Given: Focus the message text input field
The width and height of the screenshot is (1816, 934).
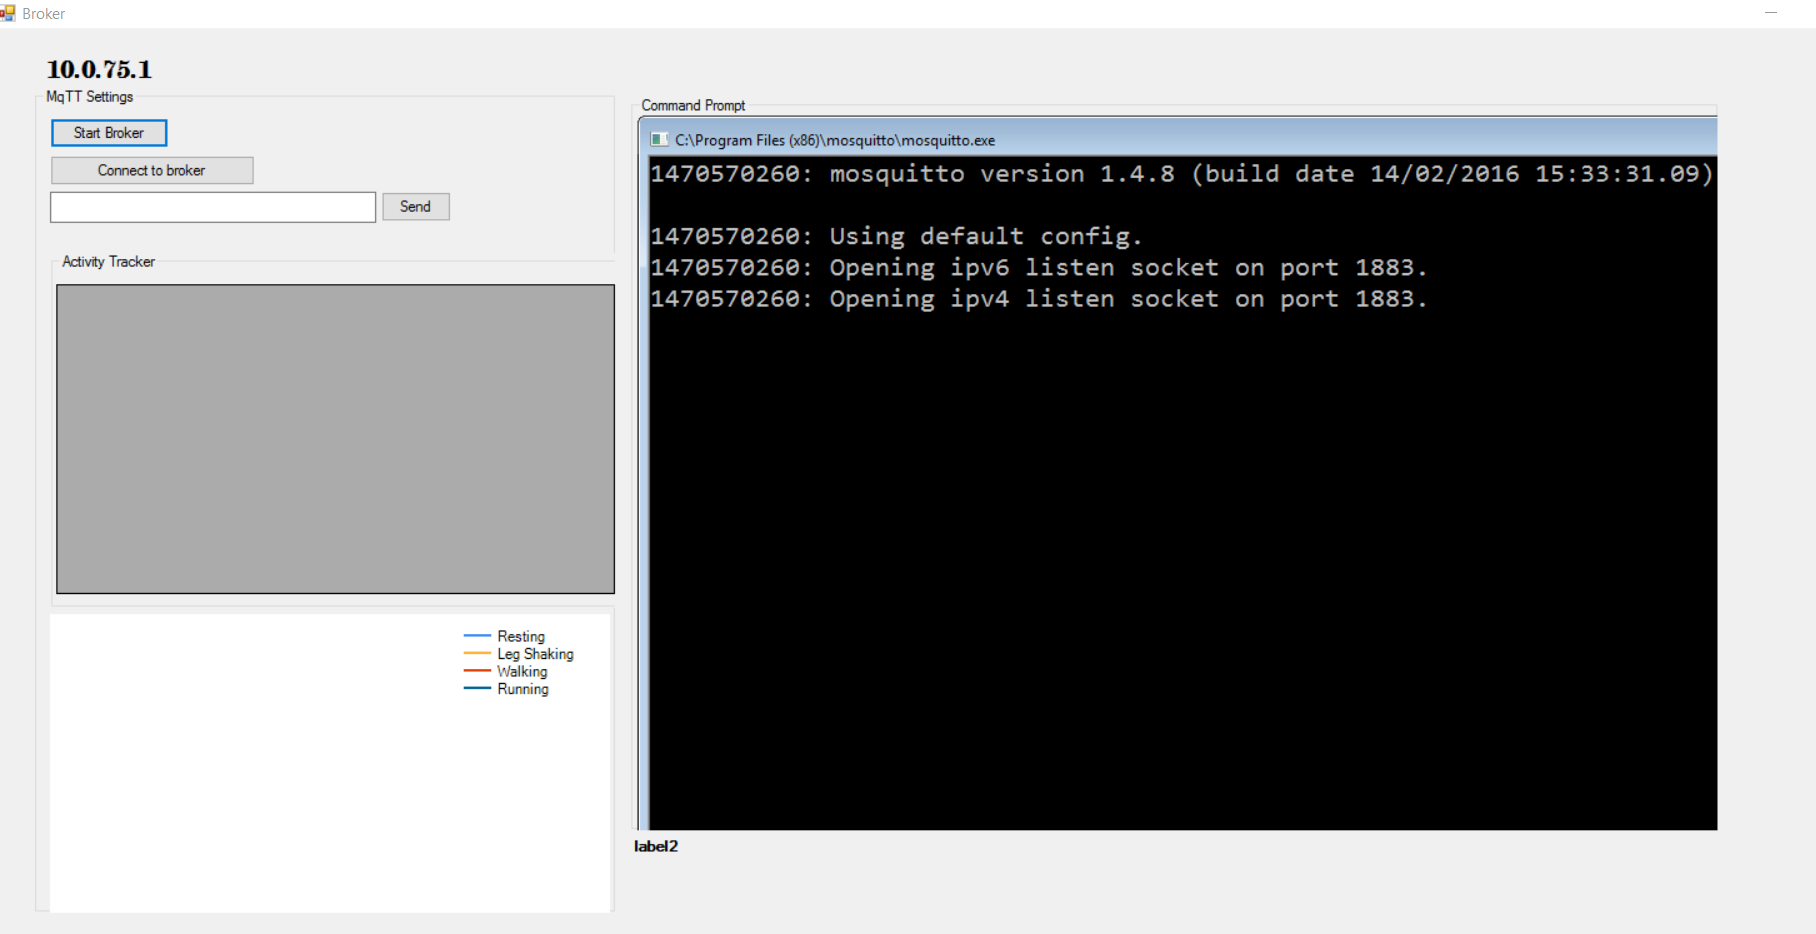Looking at the screenshot, I should point(213,207).
